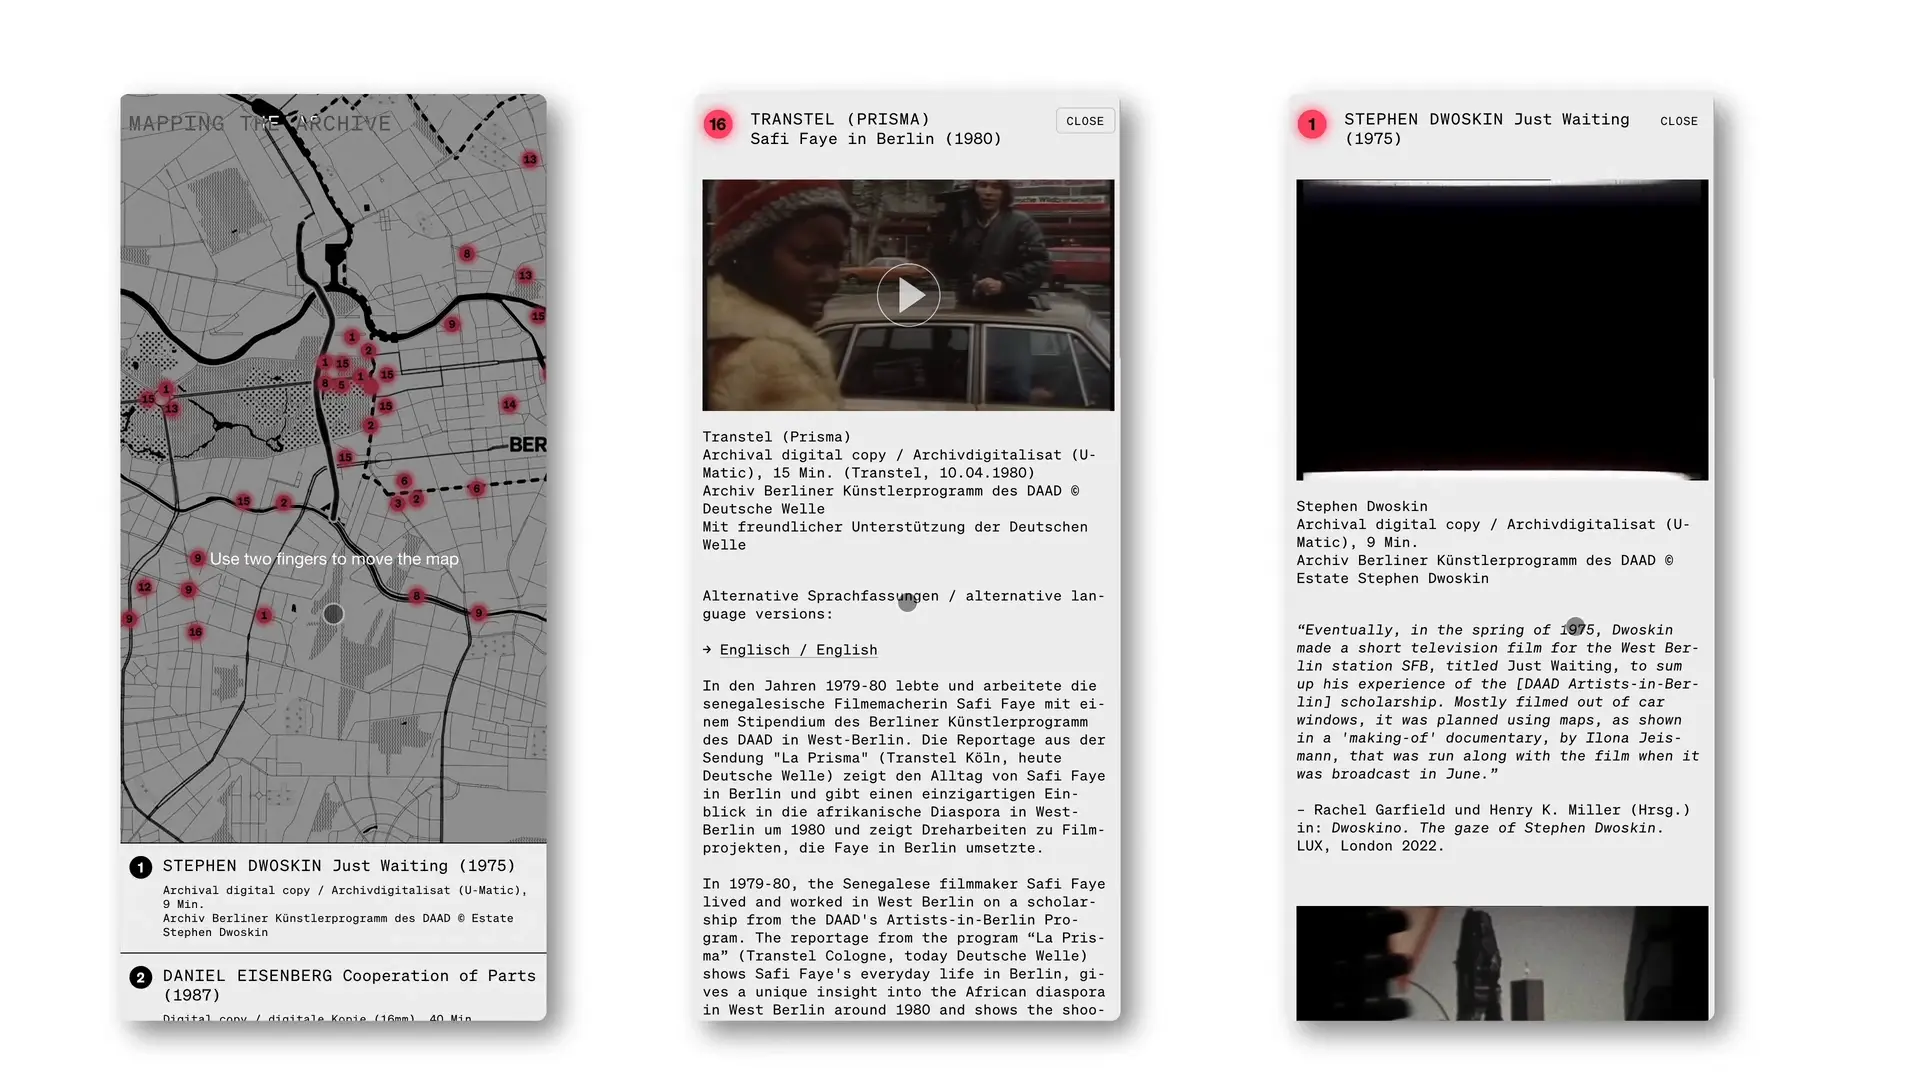Select map marker number 5
Image resolution: width=1920 pixels, height=1080 pixels.
[x=342, y=385]
